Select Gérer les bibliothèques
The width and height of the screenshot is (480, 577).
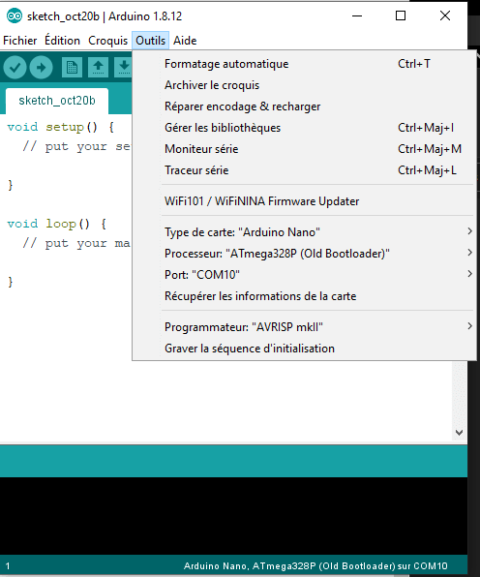[x=304, y=128]
